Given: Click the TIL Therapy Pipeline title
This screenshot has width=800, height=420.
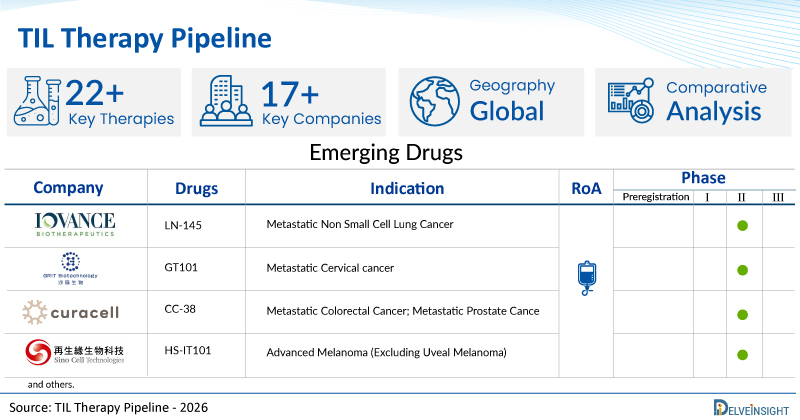Looking at the screenshot, I should click(145, 38).
